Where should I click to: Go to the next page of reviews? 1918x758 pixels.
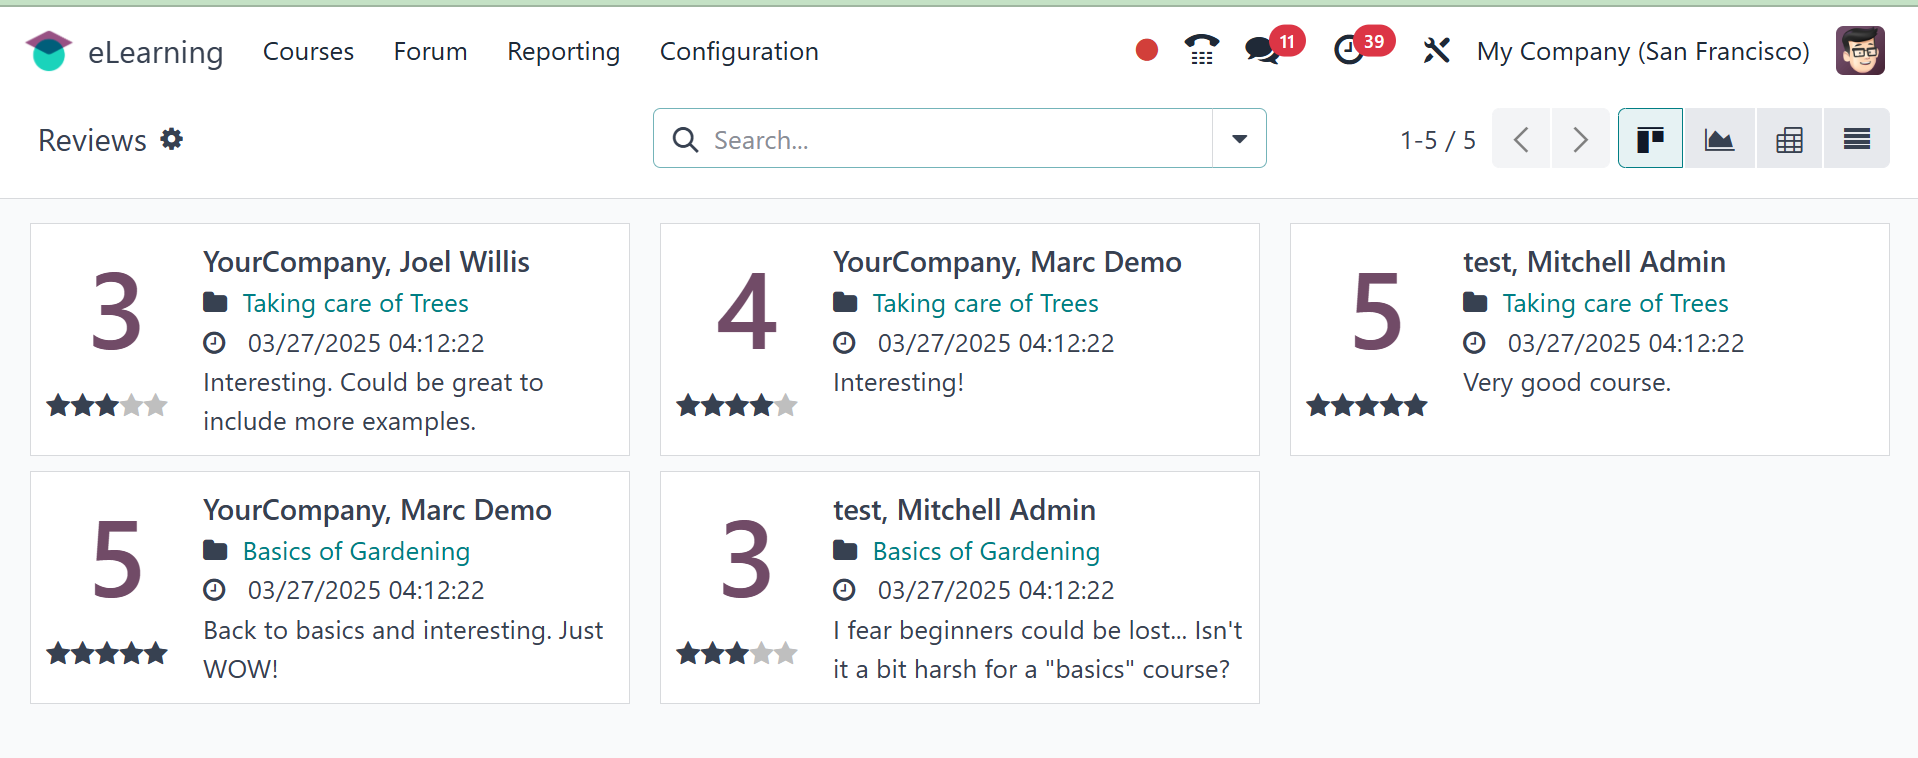coord(1580,139)
